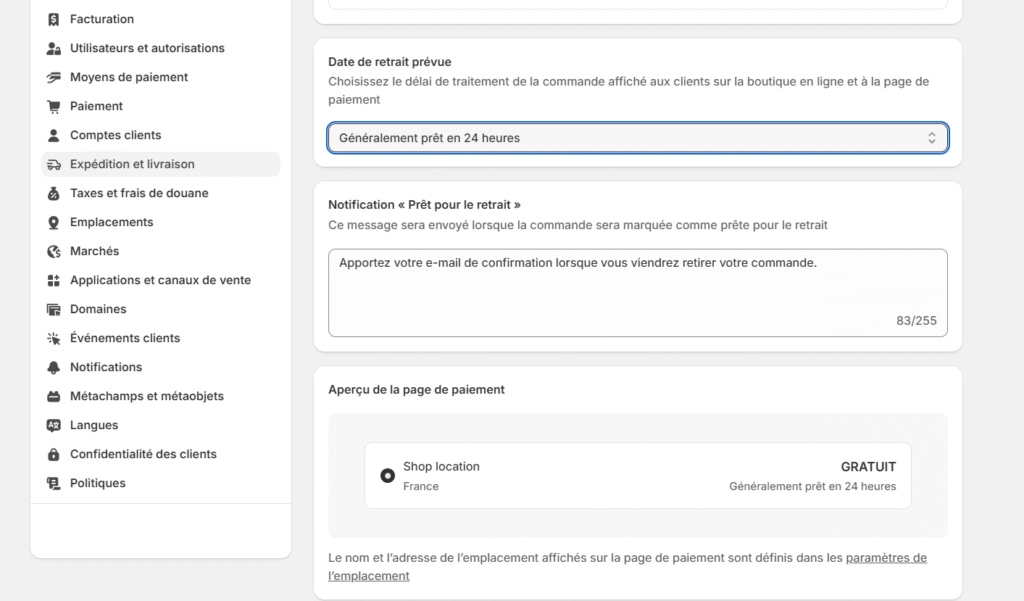Click the Confidentialité des clients lock icon
The width and height of the screenshot is (1024, 601).
point(54,455)
